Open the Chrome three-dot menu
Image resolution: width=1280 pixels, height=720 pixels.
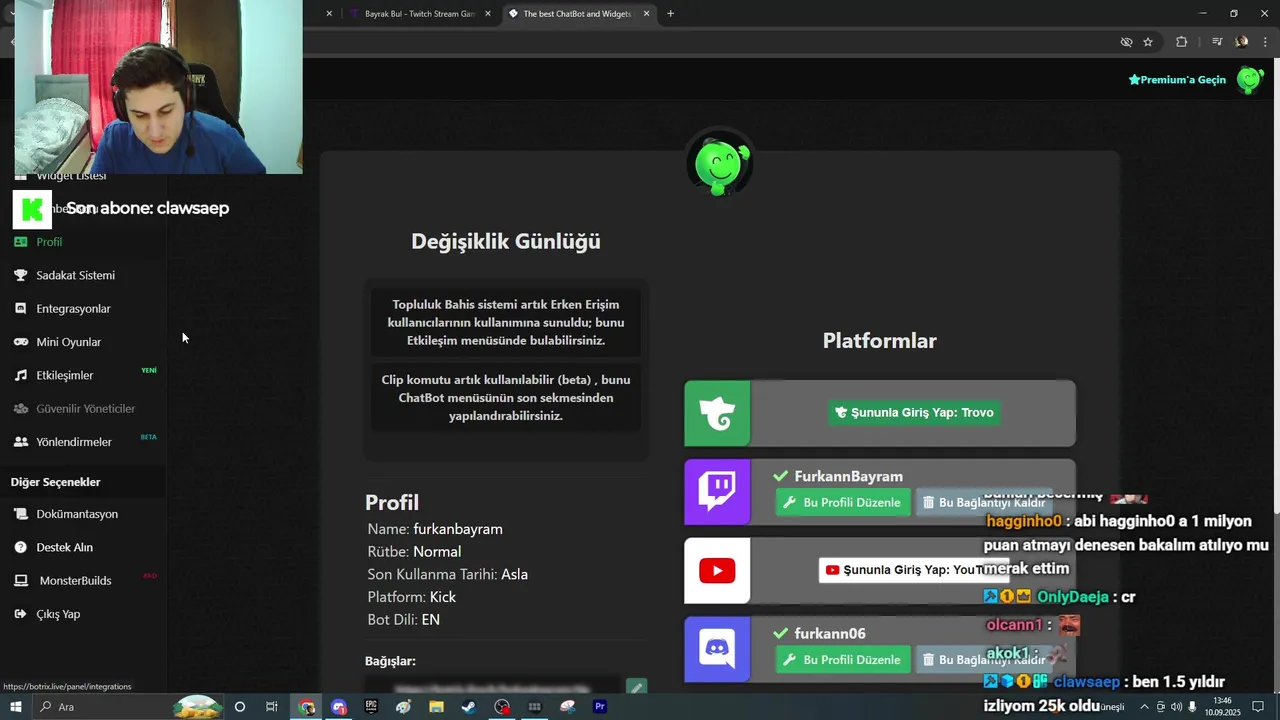point(1266,42)
